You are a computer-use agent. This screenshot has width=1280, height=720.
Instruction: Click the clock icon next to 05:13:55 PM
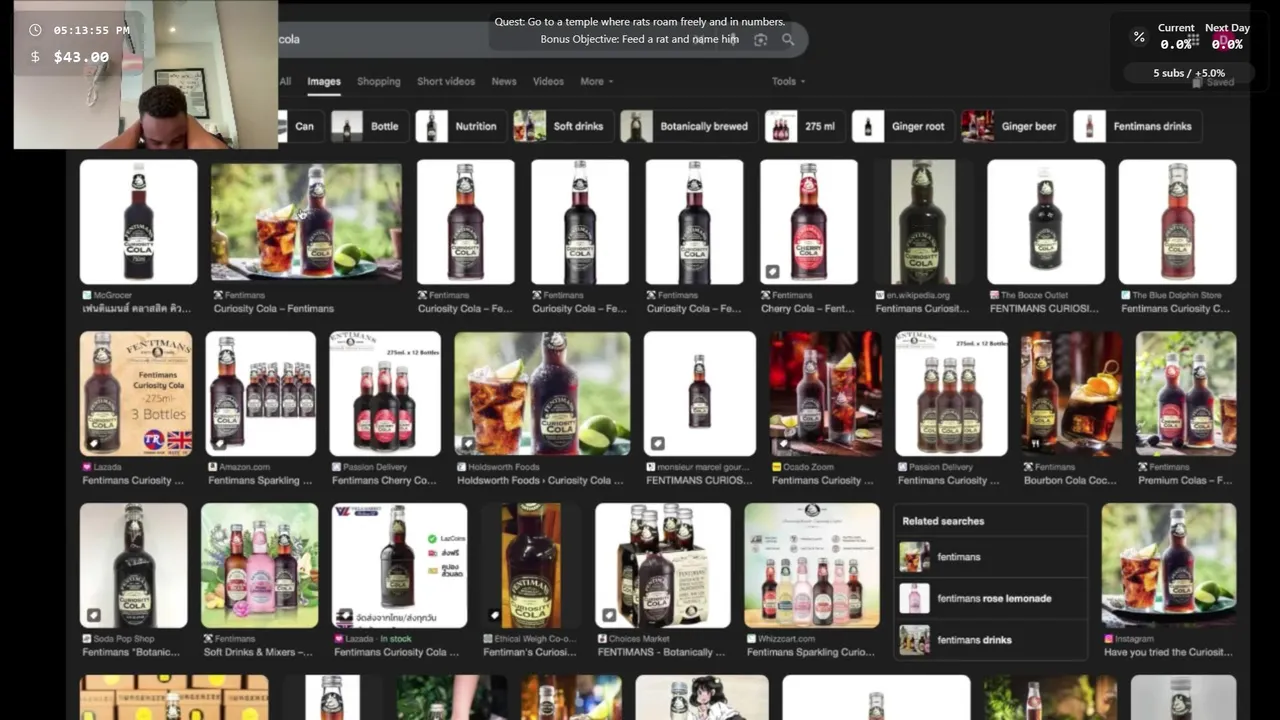36,30
